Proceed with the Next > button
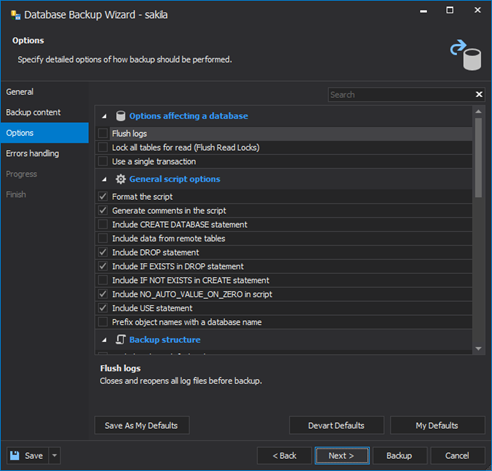 tap(342, 455)
